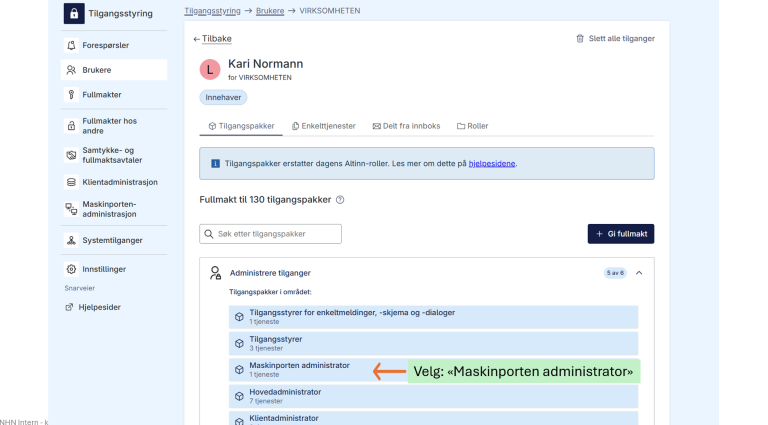Click the Fullmakter hos andre padlock icon

pos(71,126)
